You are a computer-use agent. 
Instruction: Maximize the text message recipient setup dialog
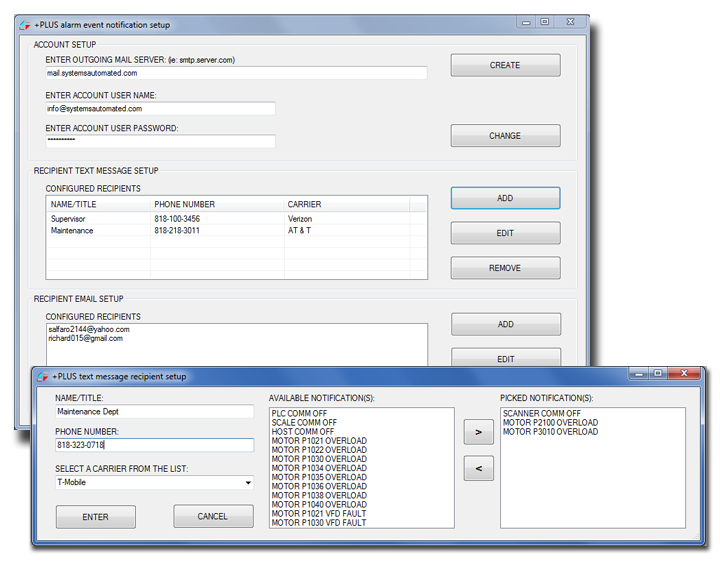(x=658, y=373)
